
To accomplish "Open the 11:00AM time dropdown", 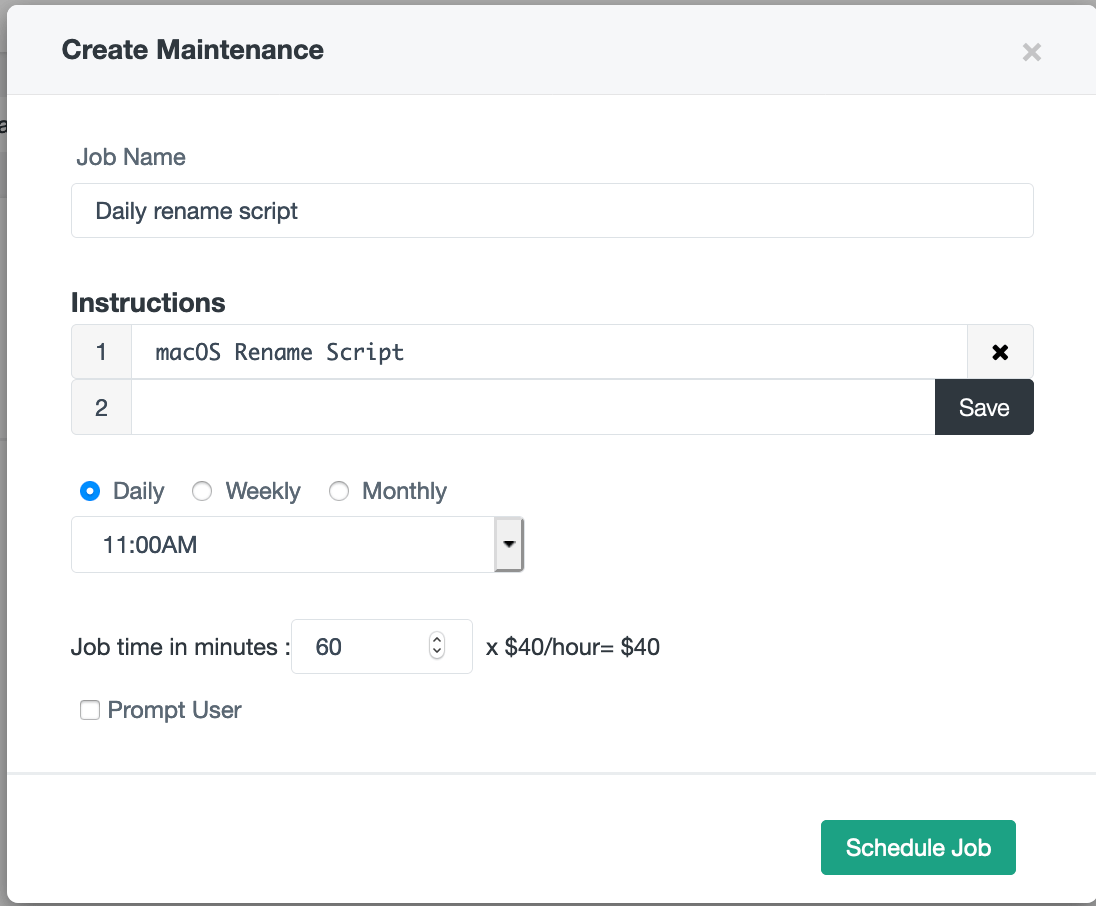I will pos(290,544).
